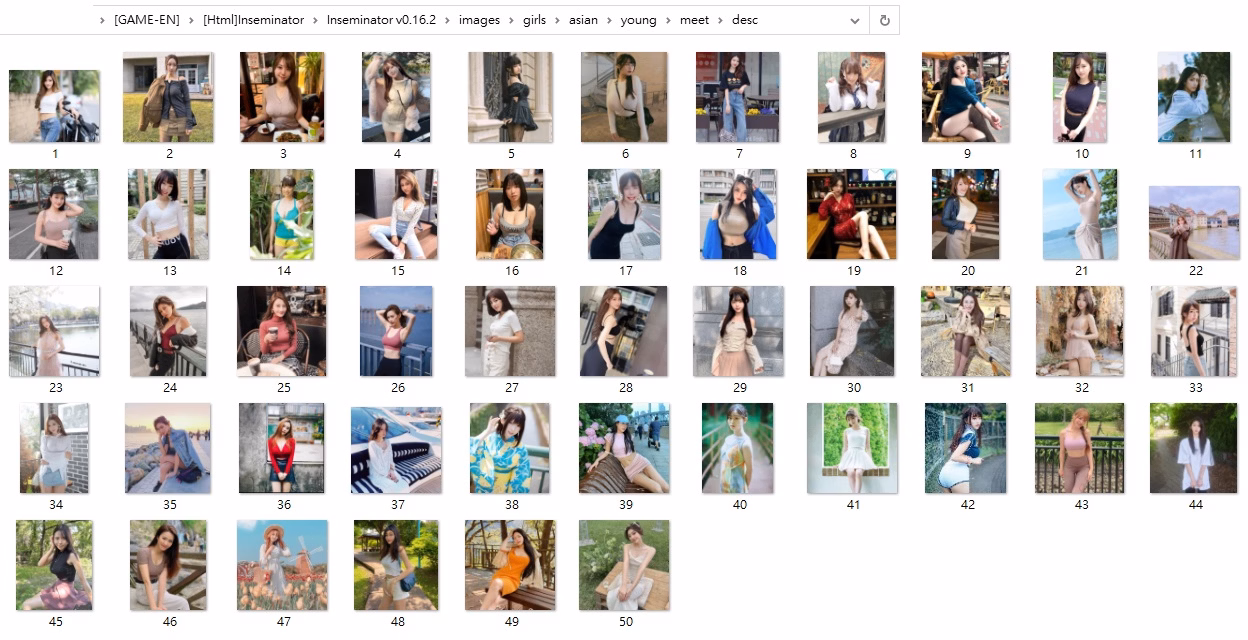Viewport: 1248px width, 640px height.
Task: Select the young breadcrumb segment
Action: point(638,20)
